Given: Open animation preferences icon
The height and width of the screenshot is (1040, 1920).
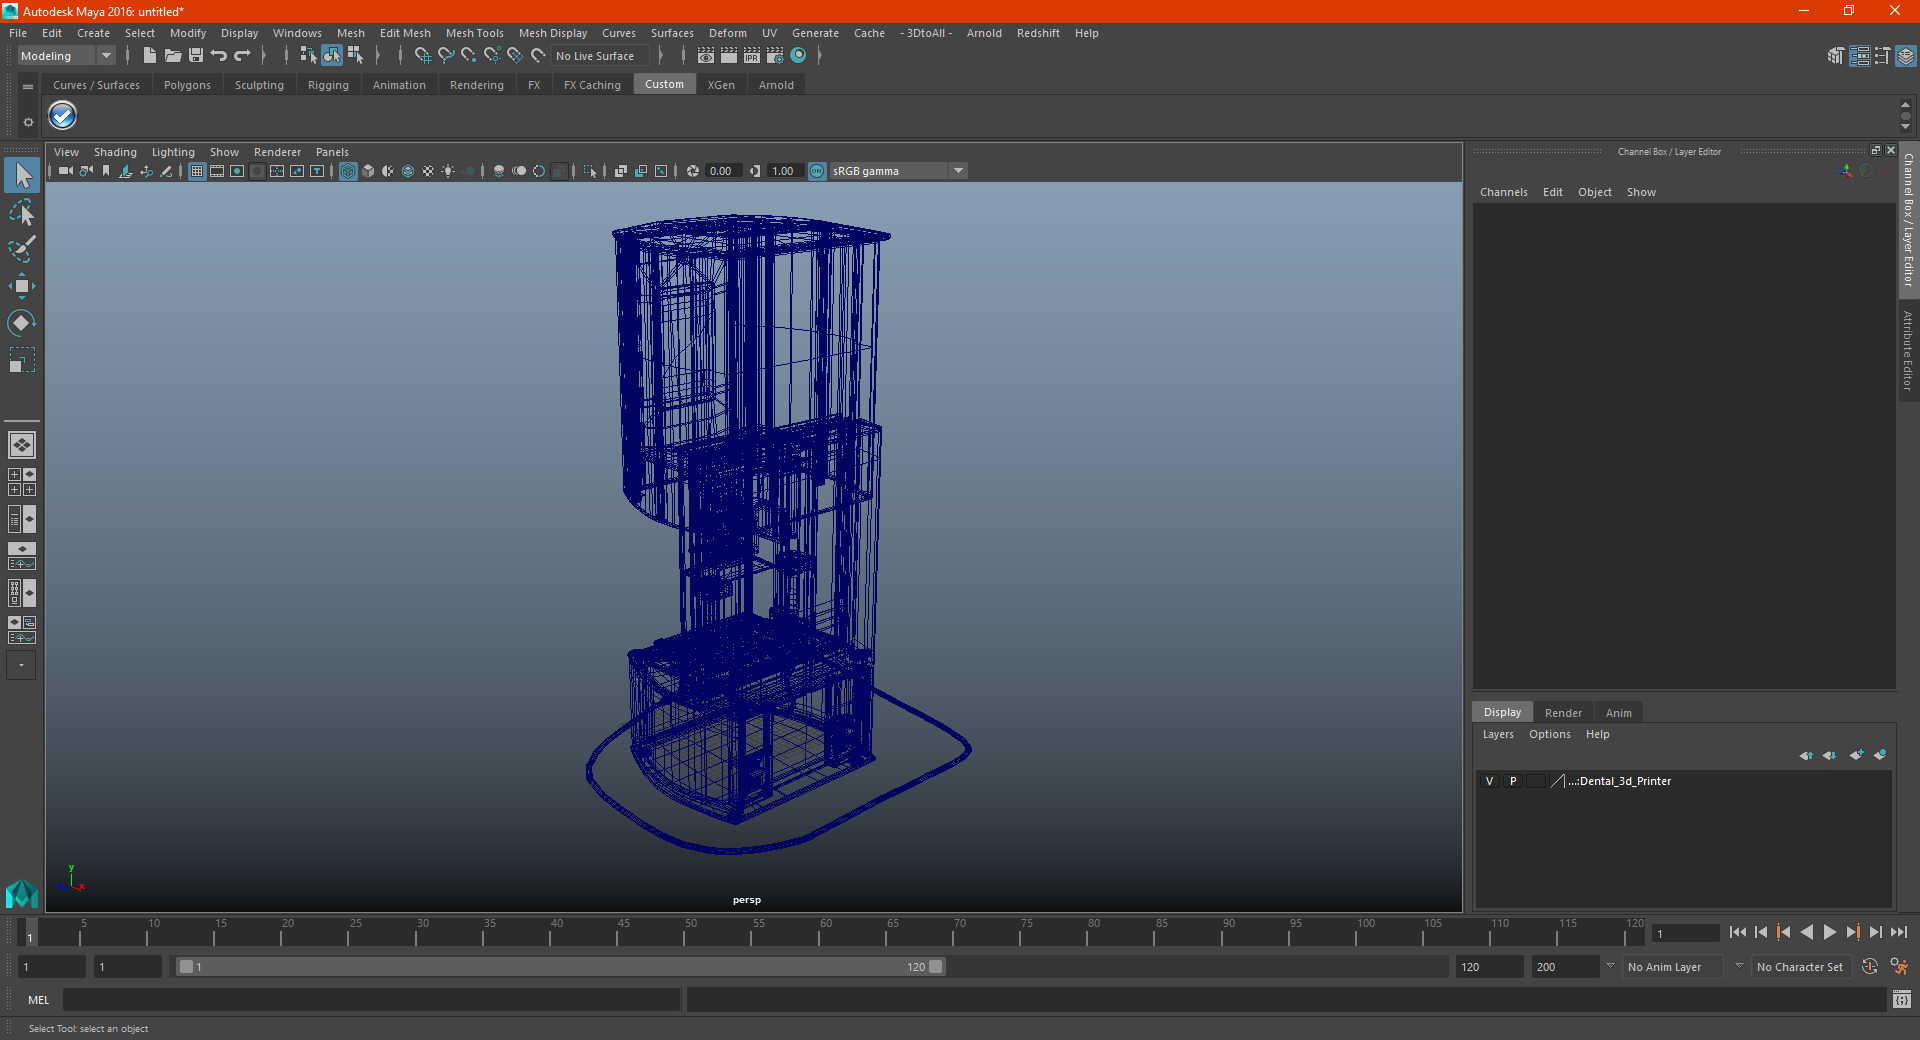Looking at the screenshot, I should [1899, 967].
